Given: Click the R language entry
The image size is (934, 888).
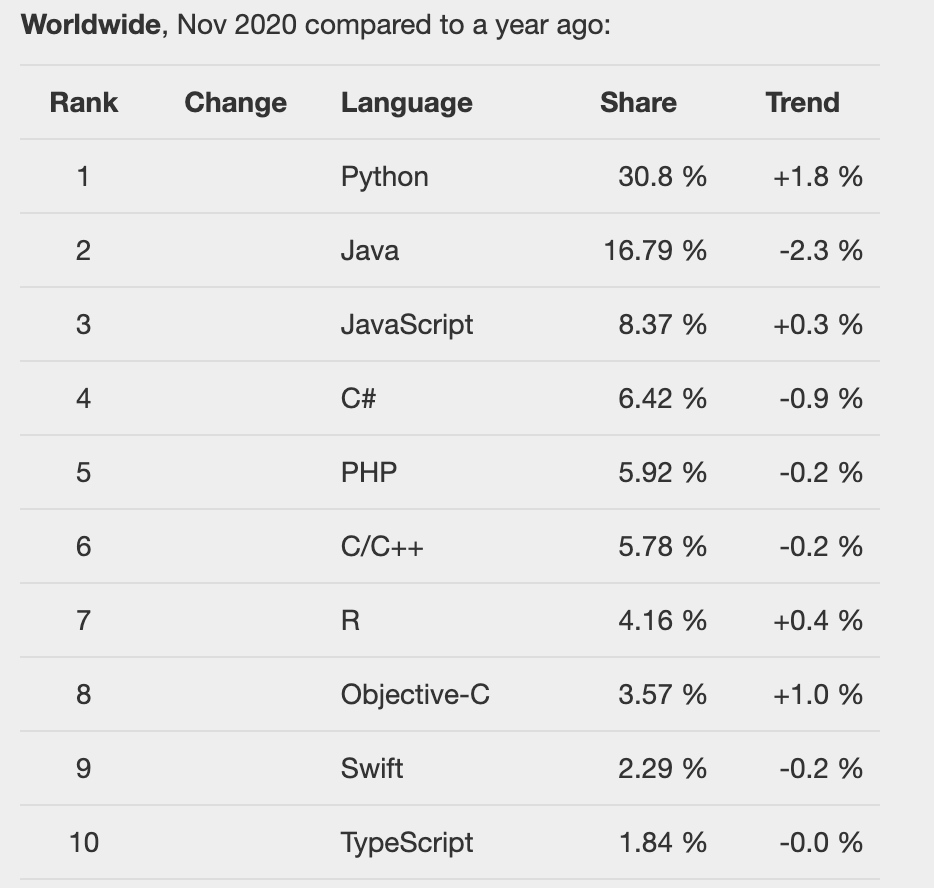Looking at the screenshot, I should (350, 620).
